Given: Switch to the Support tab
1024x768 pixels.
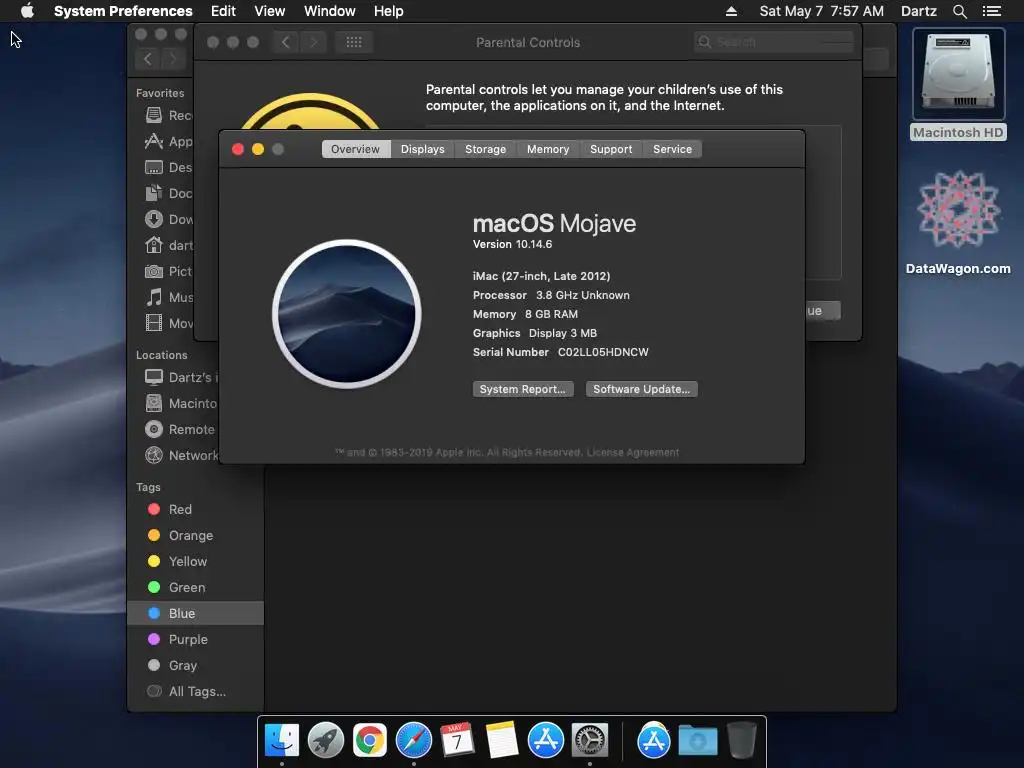Looking at the screenshot, I should 611,149.
